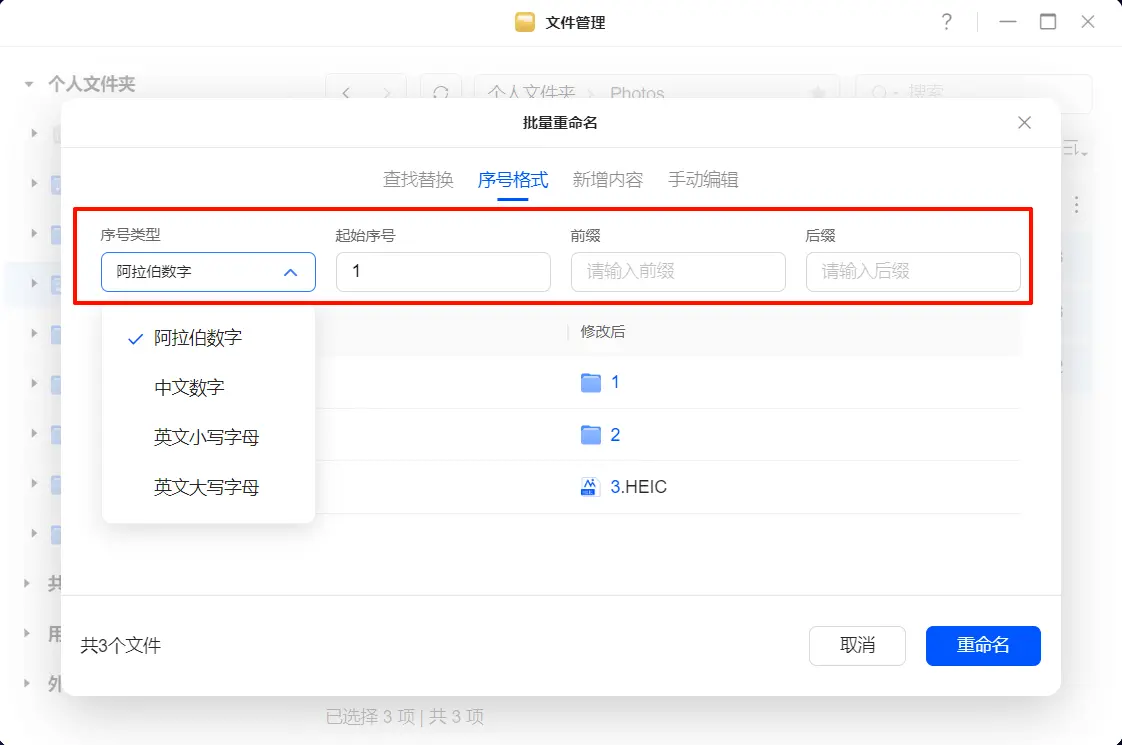Open the 新增内容 tab
The height and width of the screenshot is (745, 1122).
click(x=607, y=180)
